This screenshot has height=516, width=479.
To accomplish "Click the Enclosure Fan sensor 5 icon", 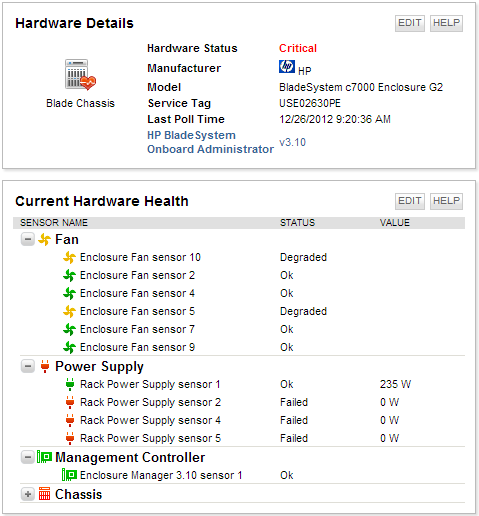I will click(69, 311).
